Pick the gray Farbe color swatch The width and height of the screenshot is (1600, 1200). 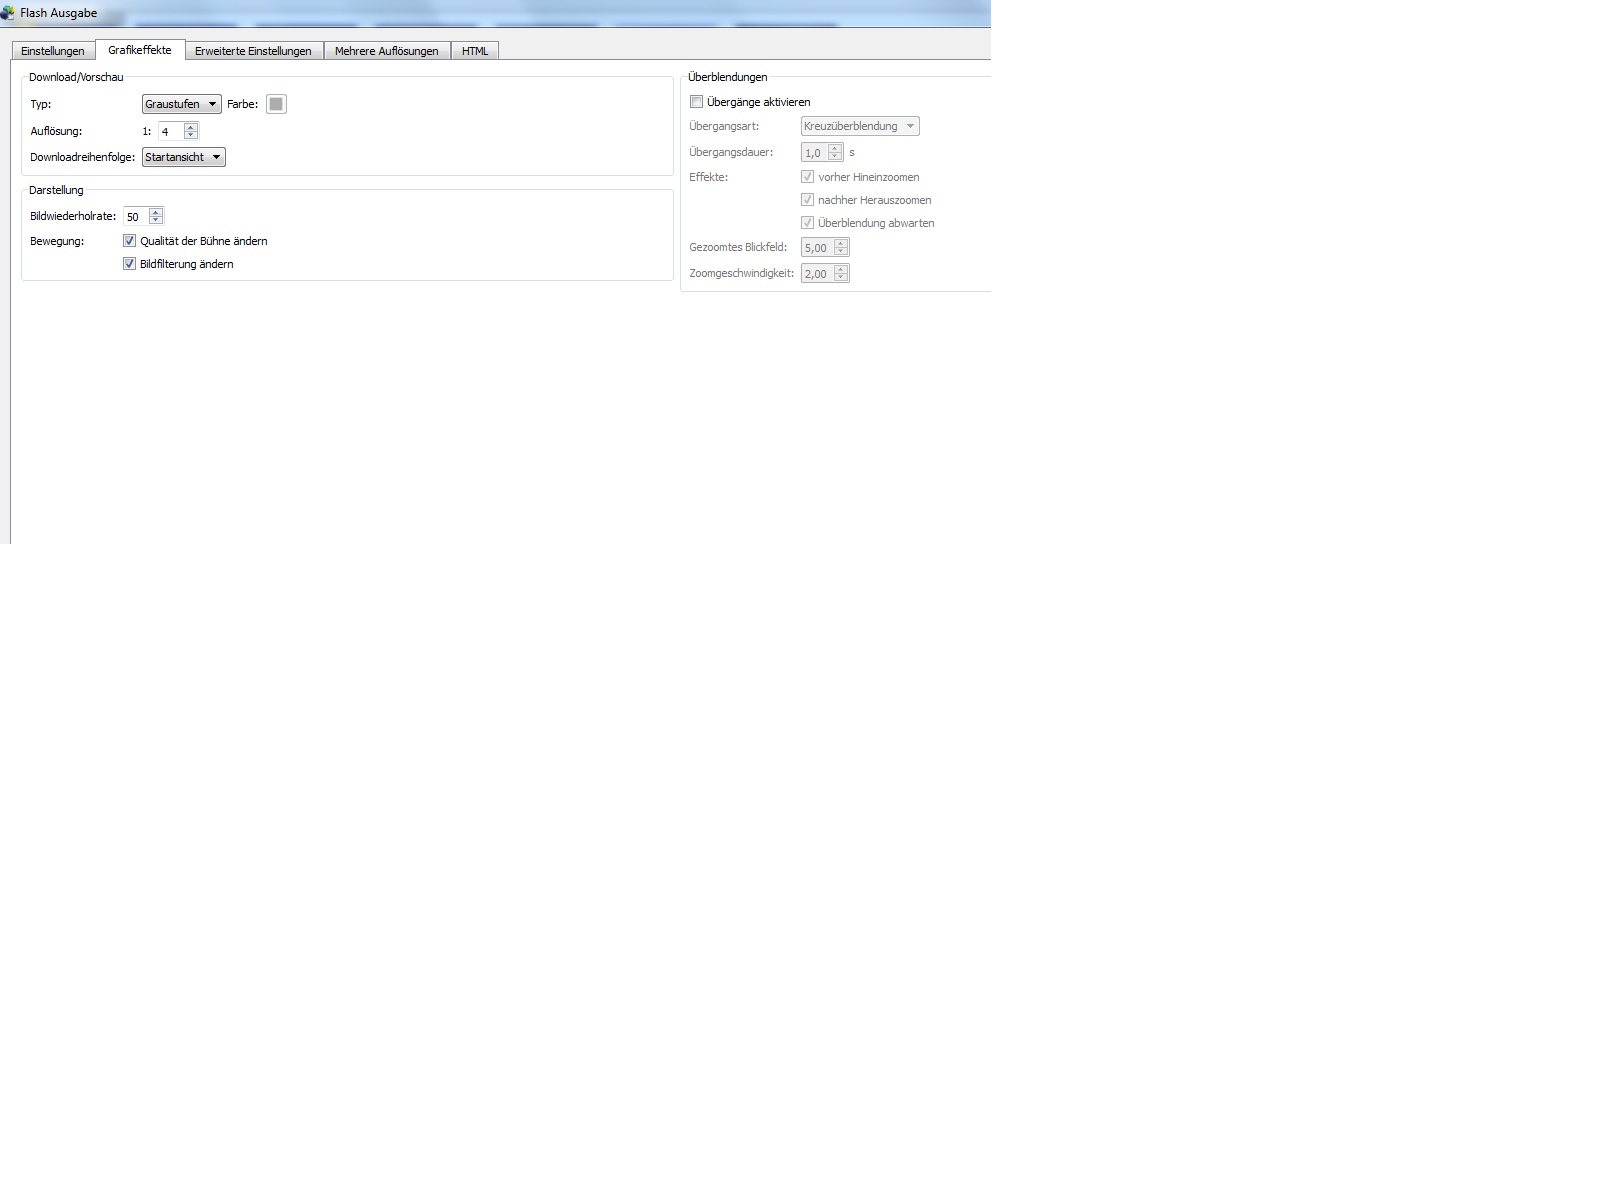point(276,104)
